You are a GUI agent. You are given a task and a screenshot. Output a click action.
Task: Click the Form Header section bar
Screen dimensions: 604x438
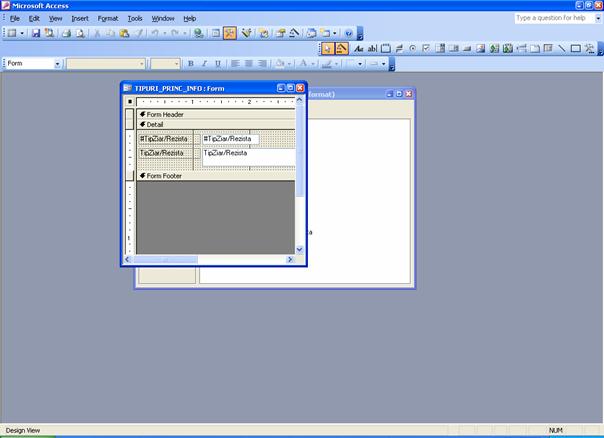pos(215,114)
